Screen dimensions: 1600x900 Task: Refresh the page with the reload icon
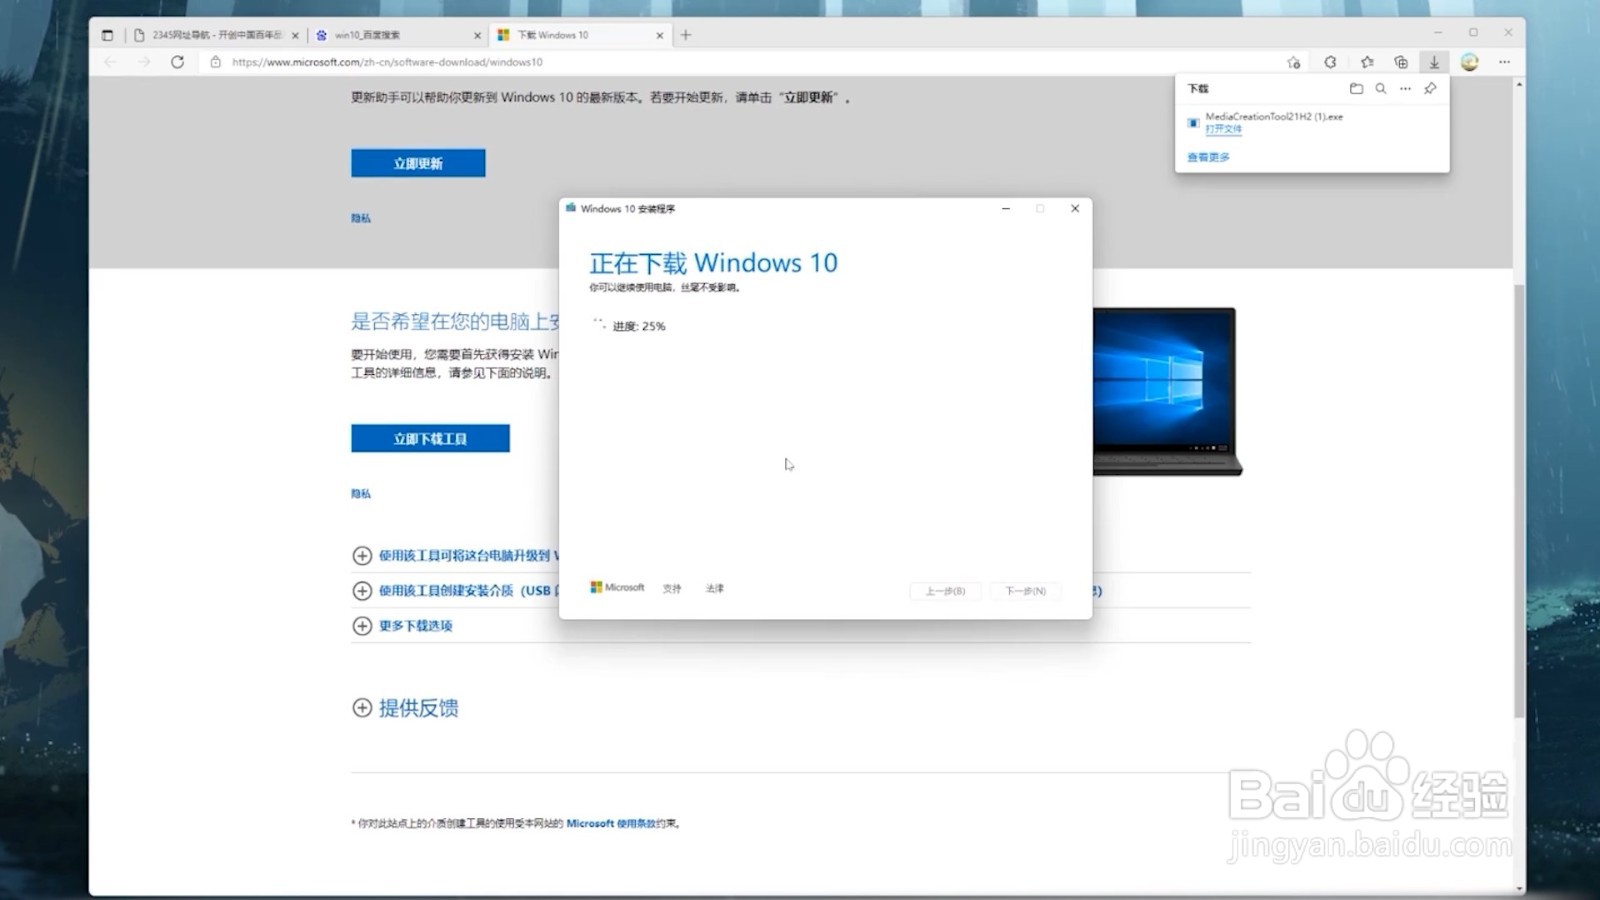177,62
